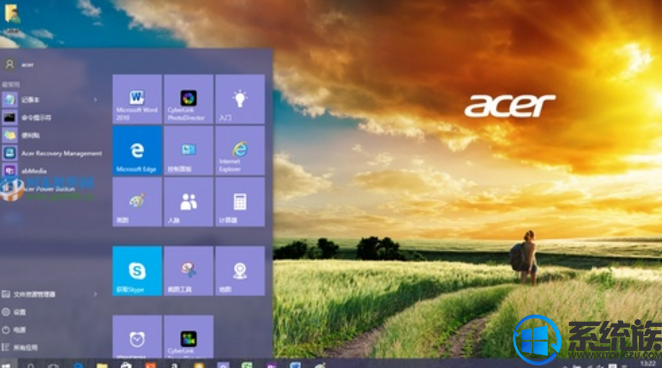
Task: Open the Control Panel tile
Action: coord(188,151)
